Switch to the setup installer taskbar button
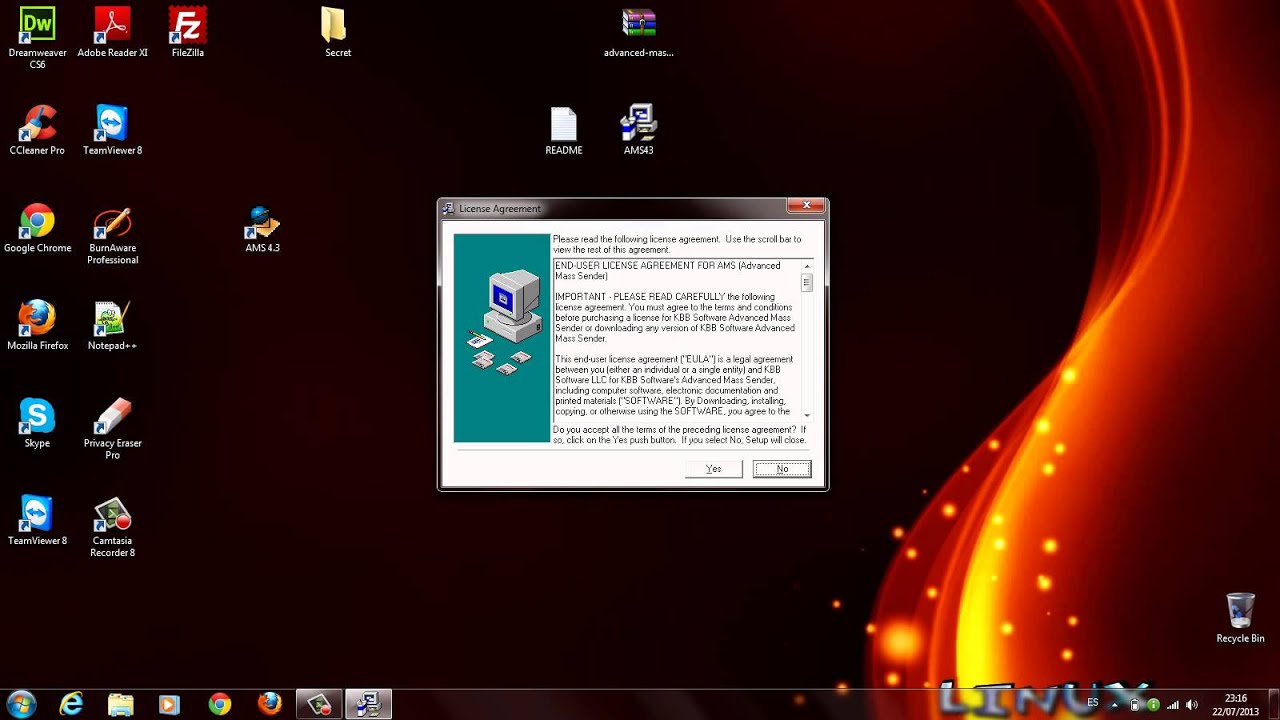This screenshot has width=1280, height=720. pyautogui.click(x=368, y=704)
